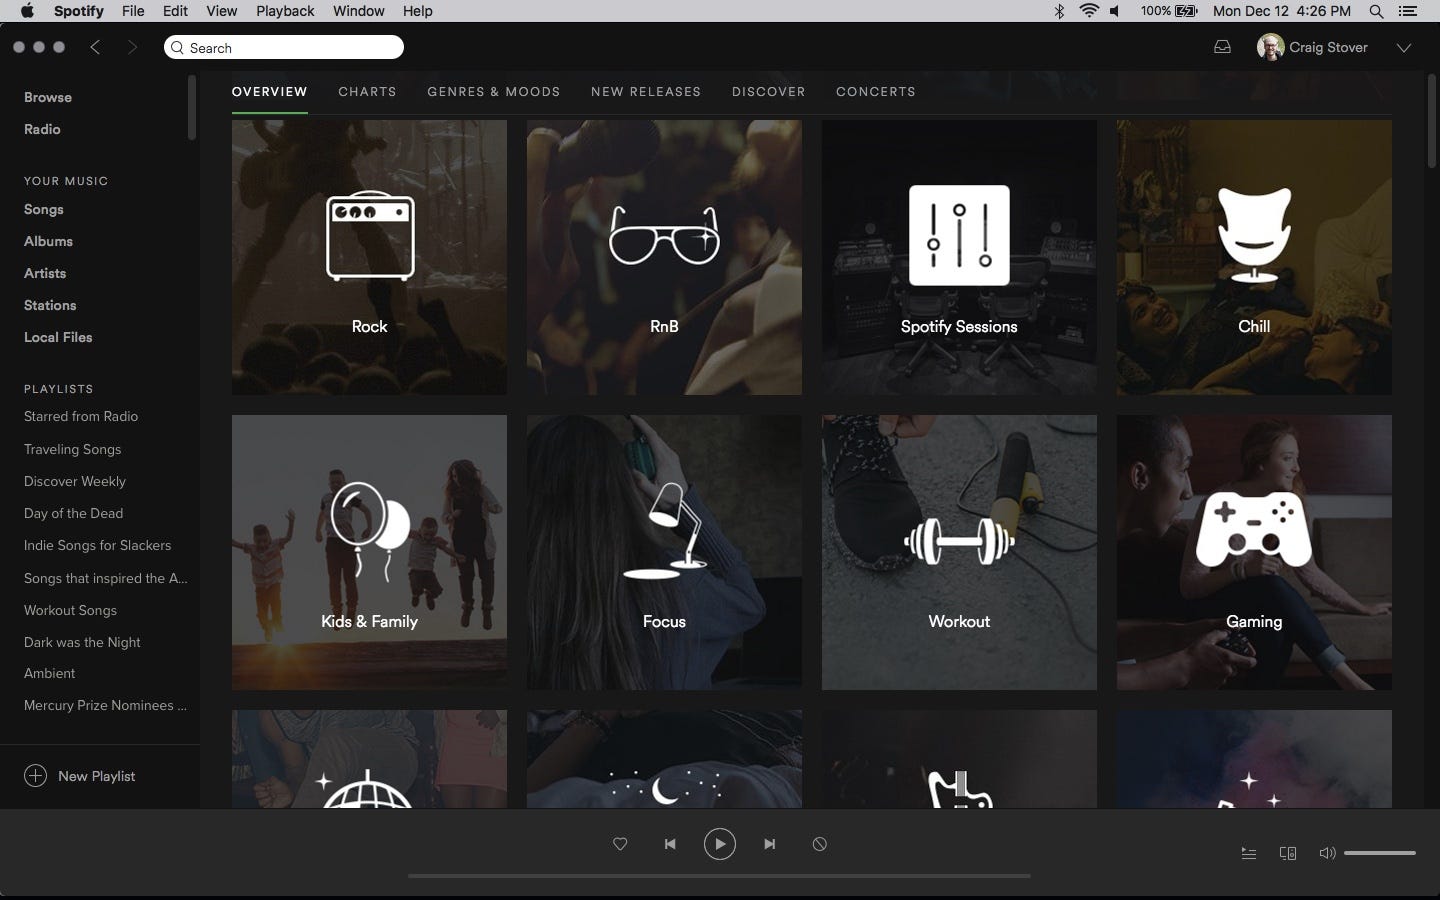Skip to the previous track
The width and height of the screenshot is (1440, 900).
[x=670, y=844]
